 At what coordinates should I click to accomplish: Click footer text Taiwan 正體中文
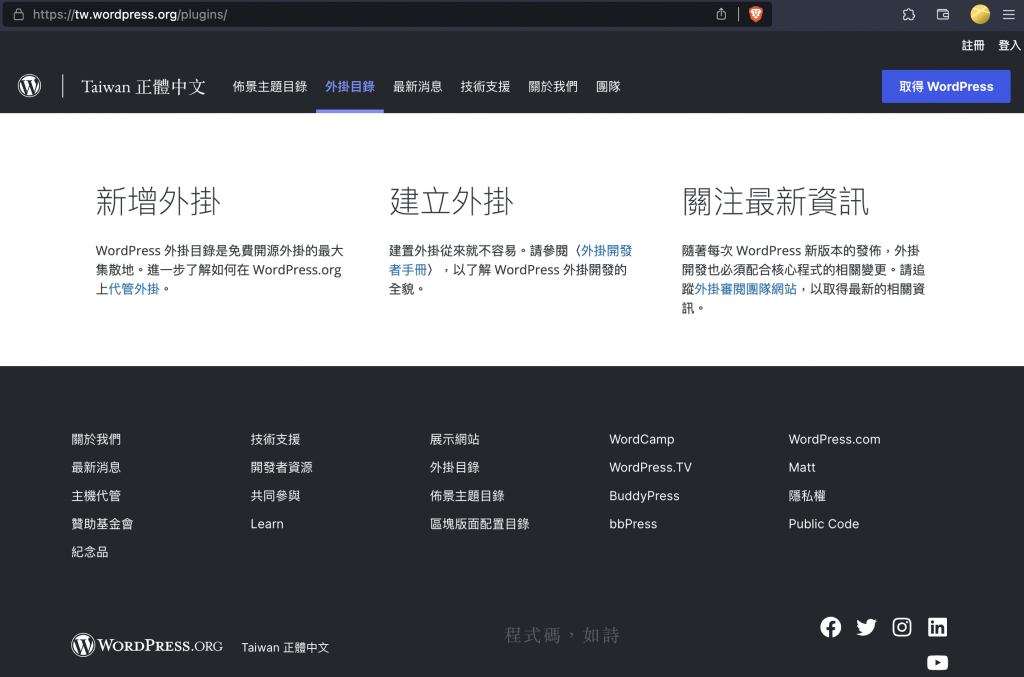(285, 647)
